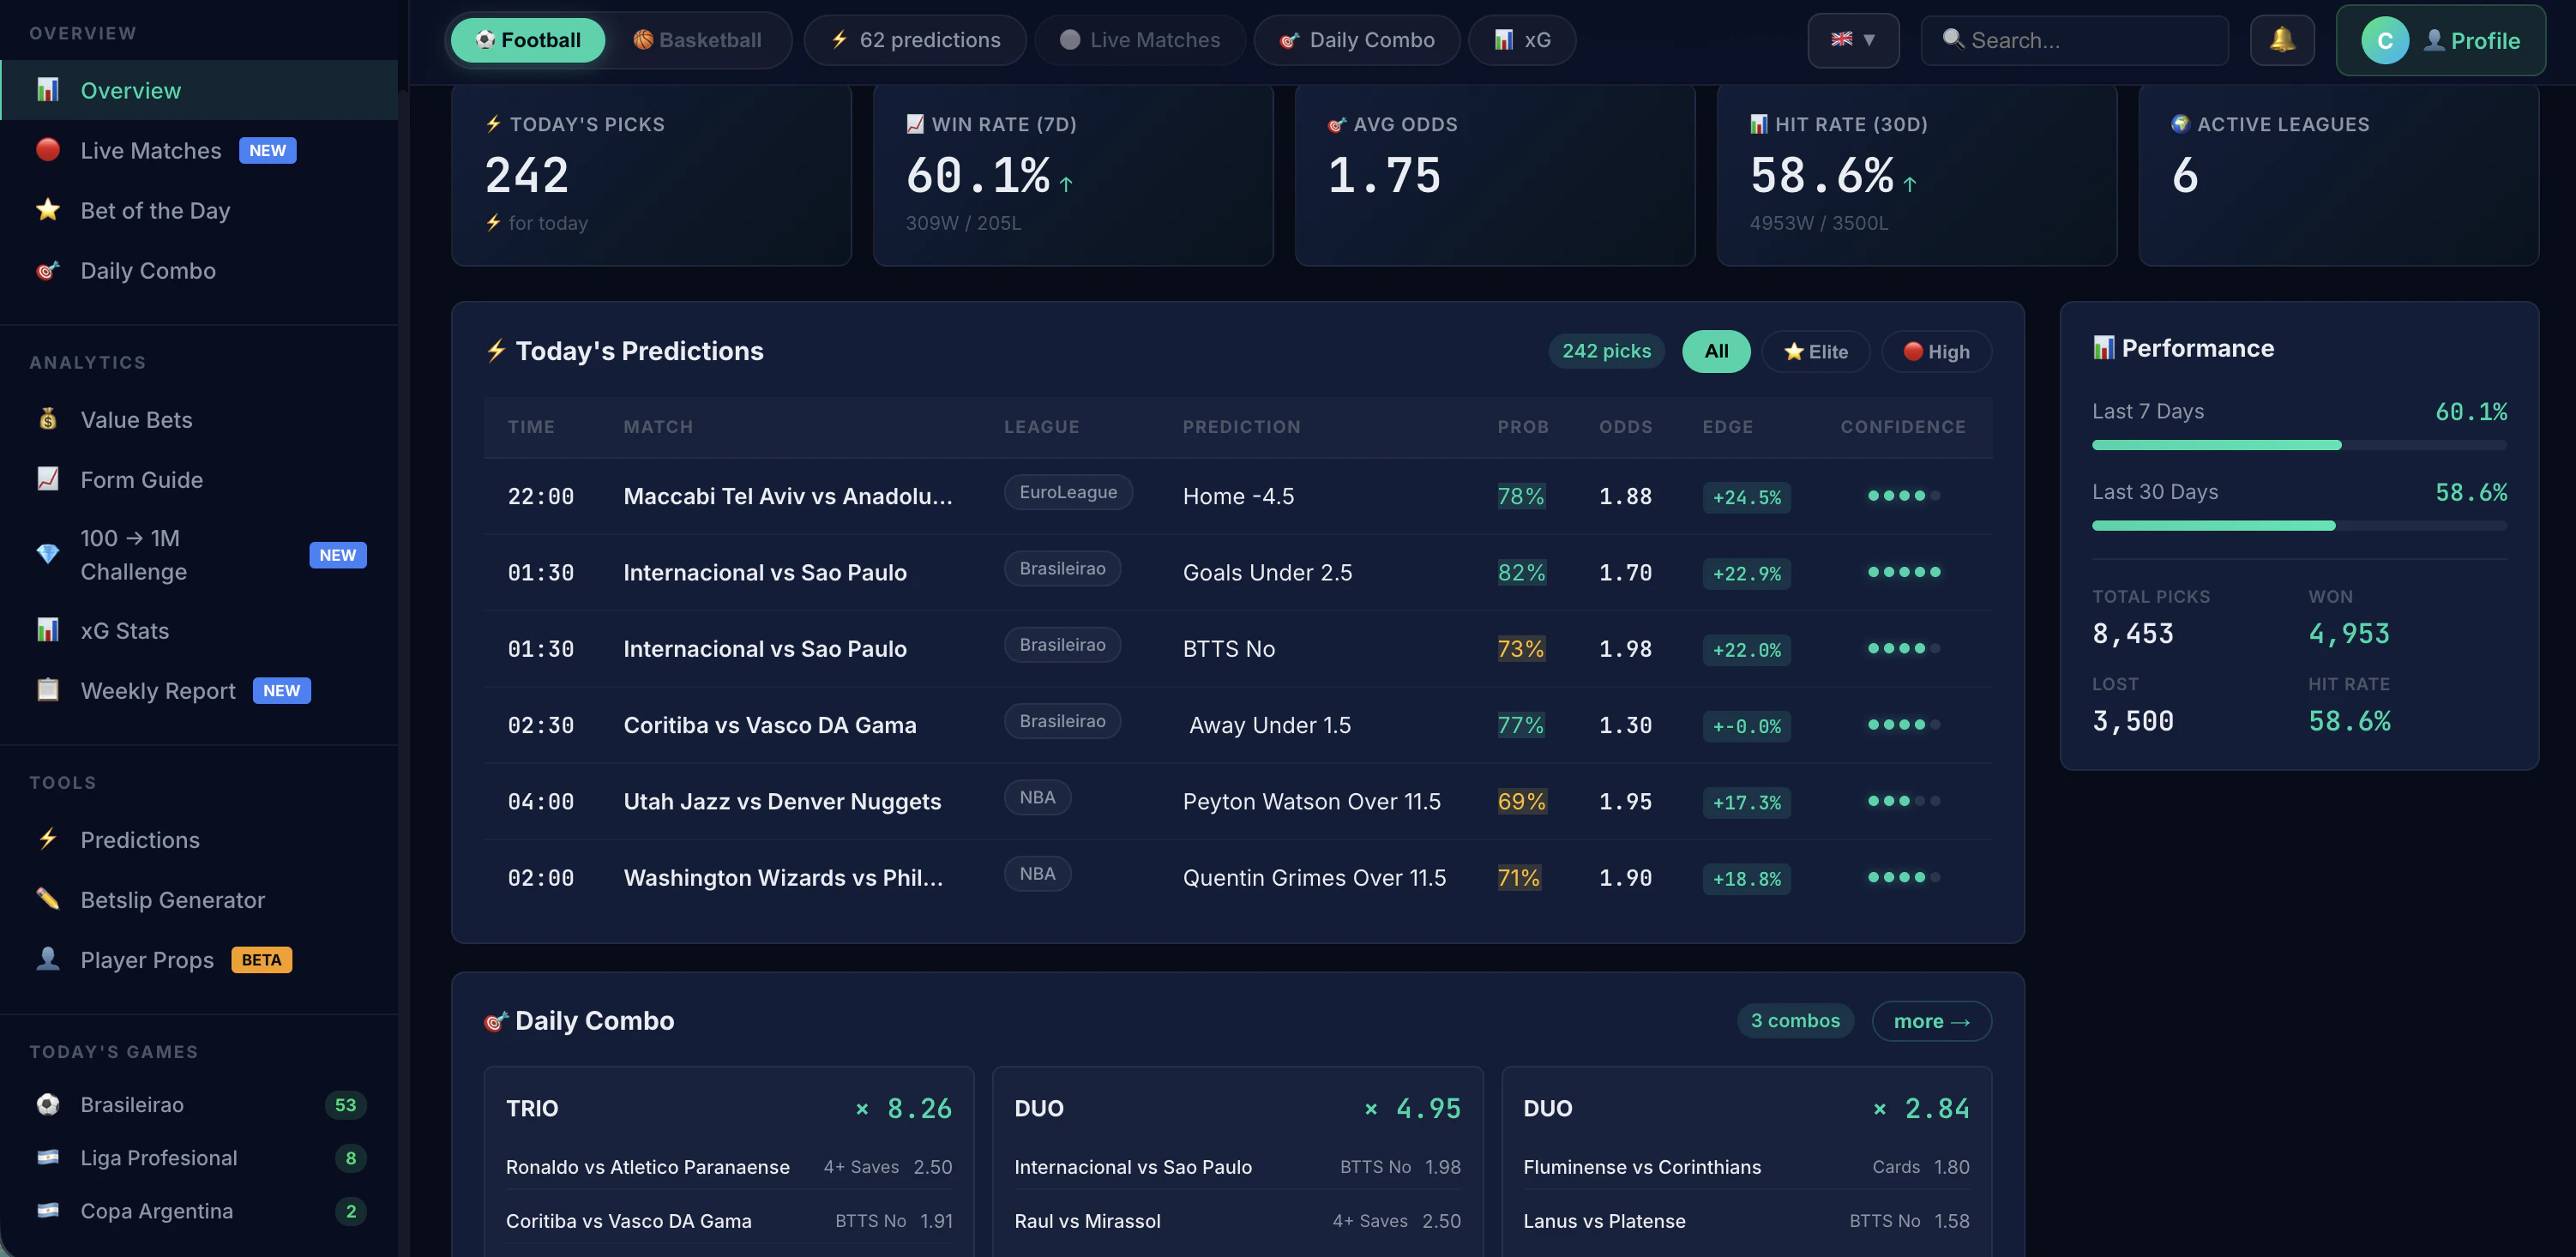2576x1257 pixels.
Task: Open the xG tab in top bar
Action: coord(1521,40)
